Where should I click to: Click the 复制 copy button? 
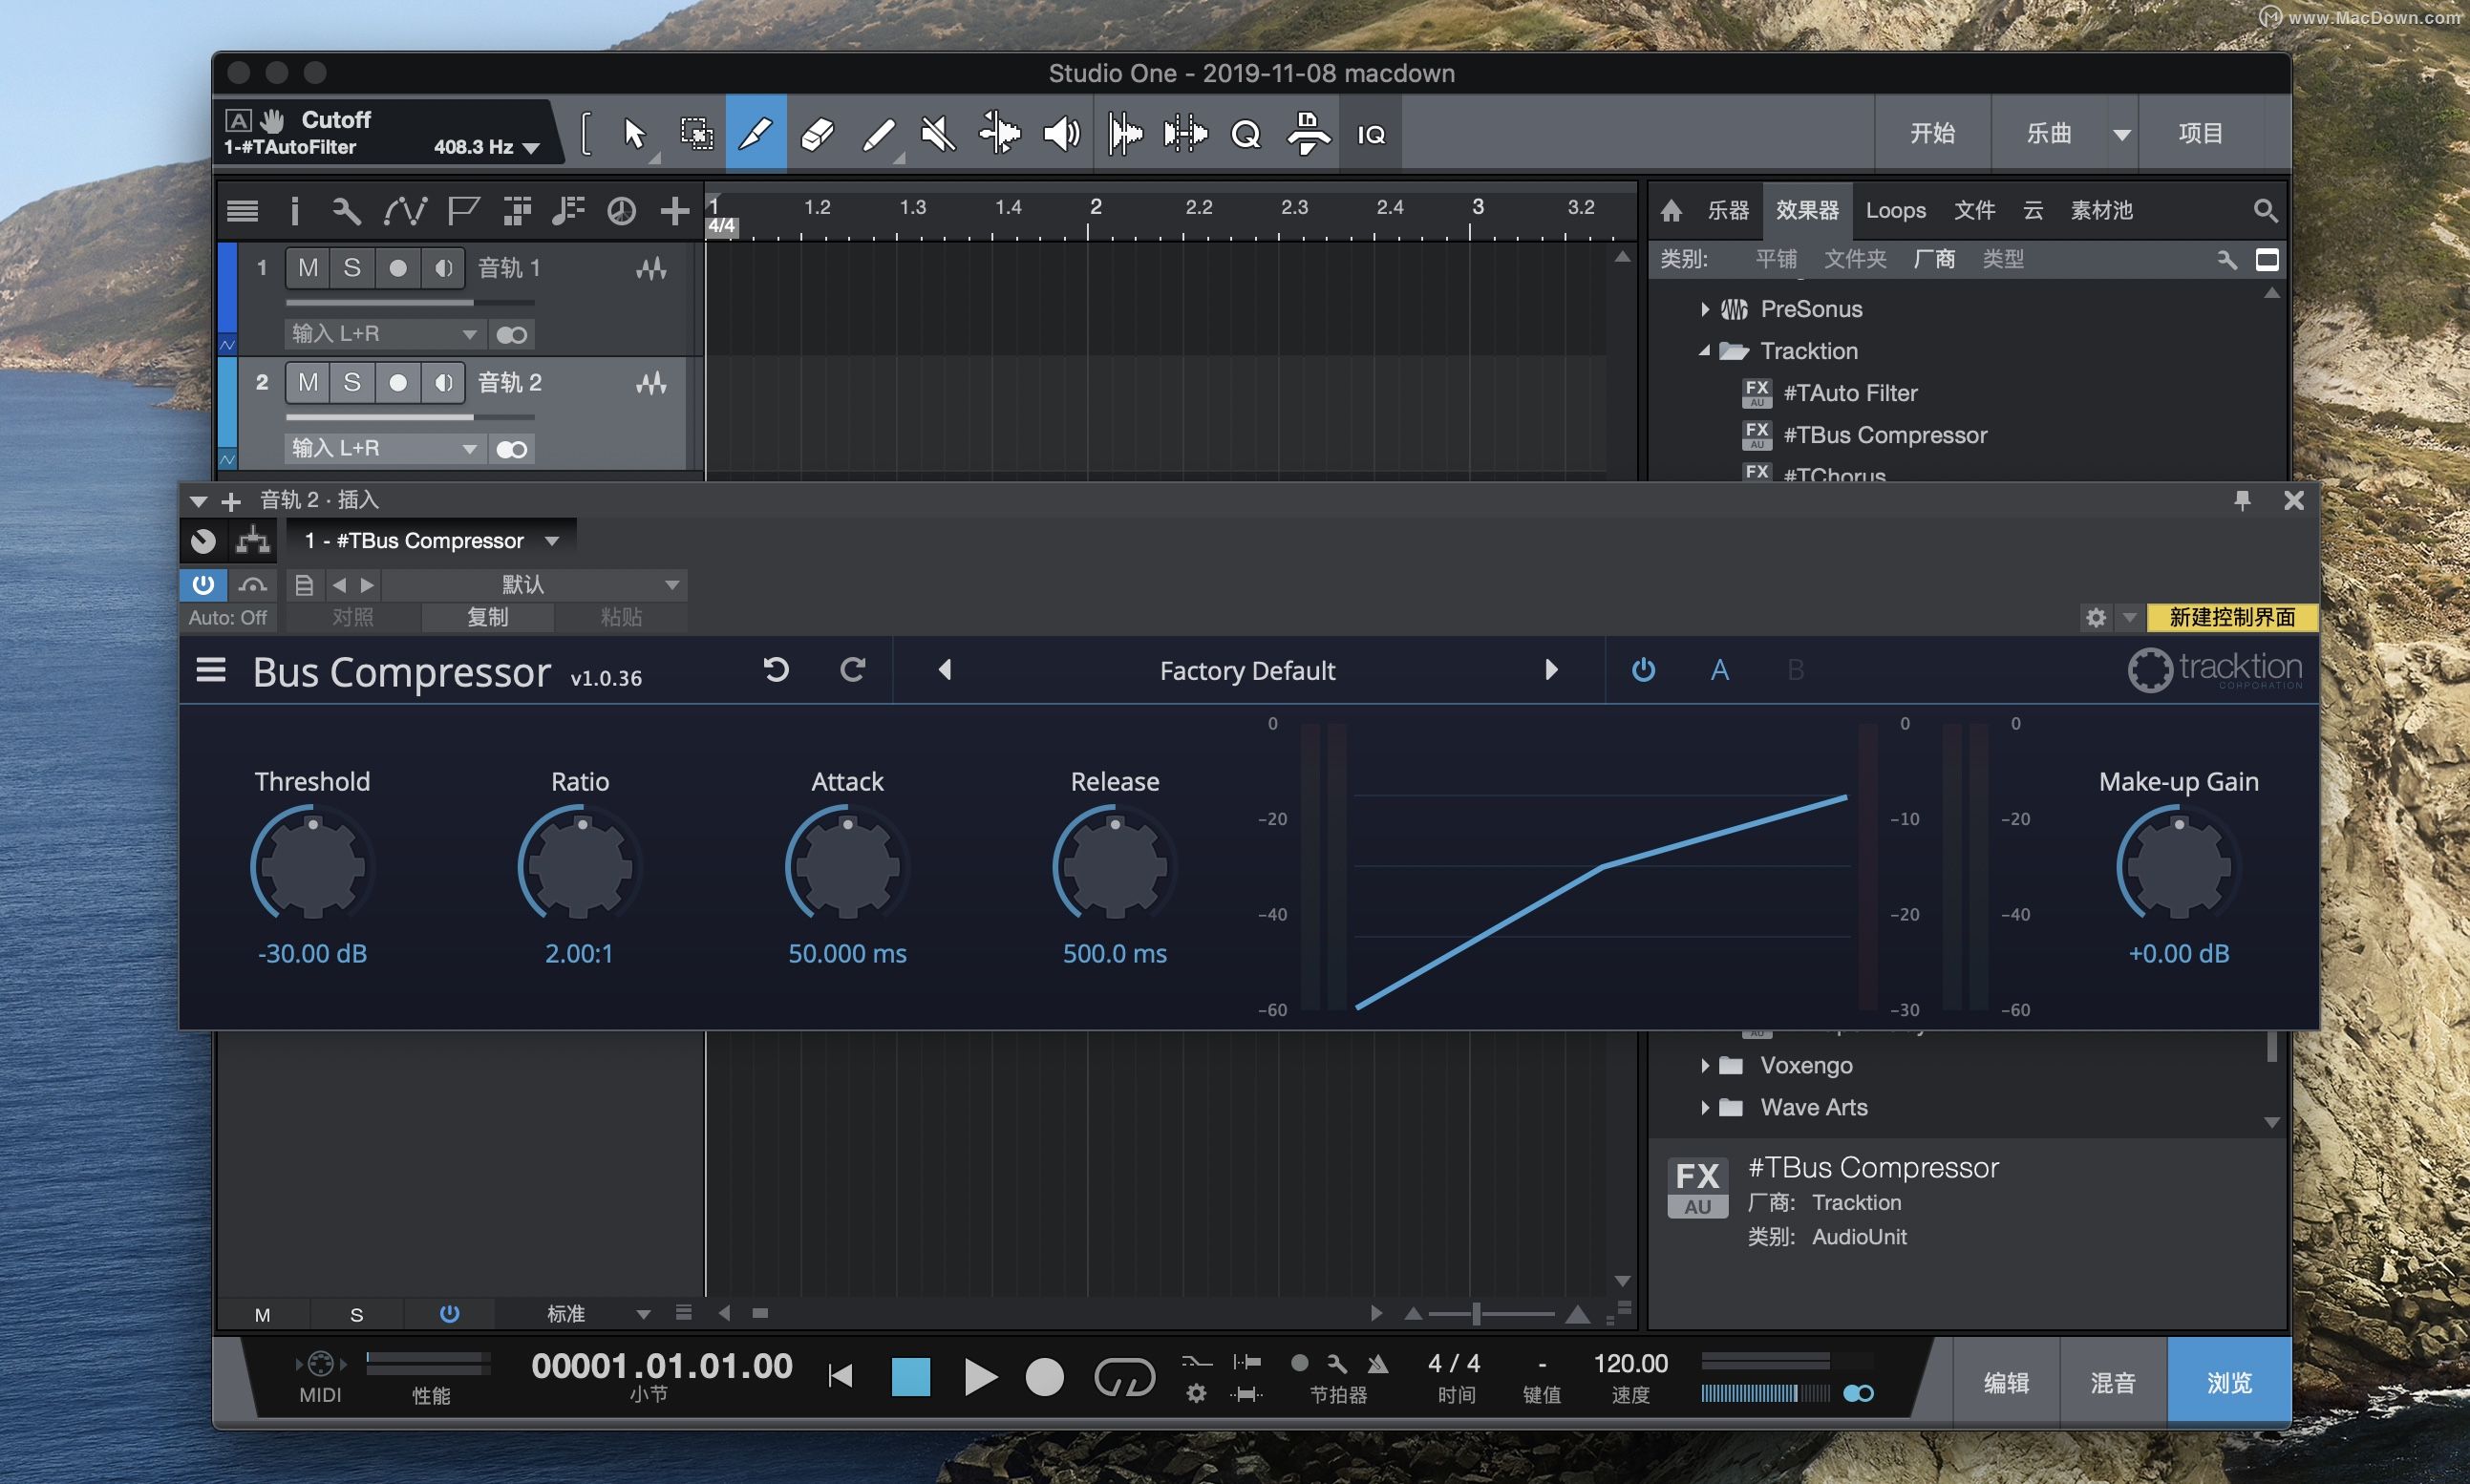pos(488,617)
